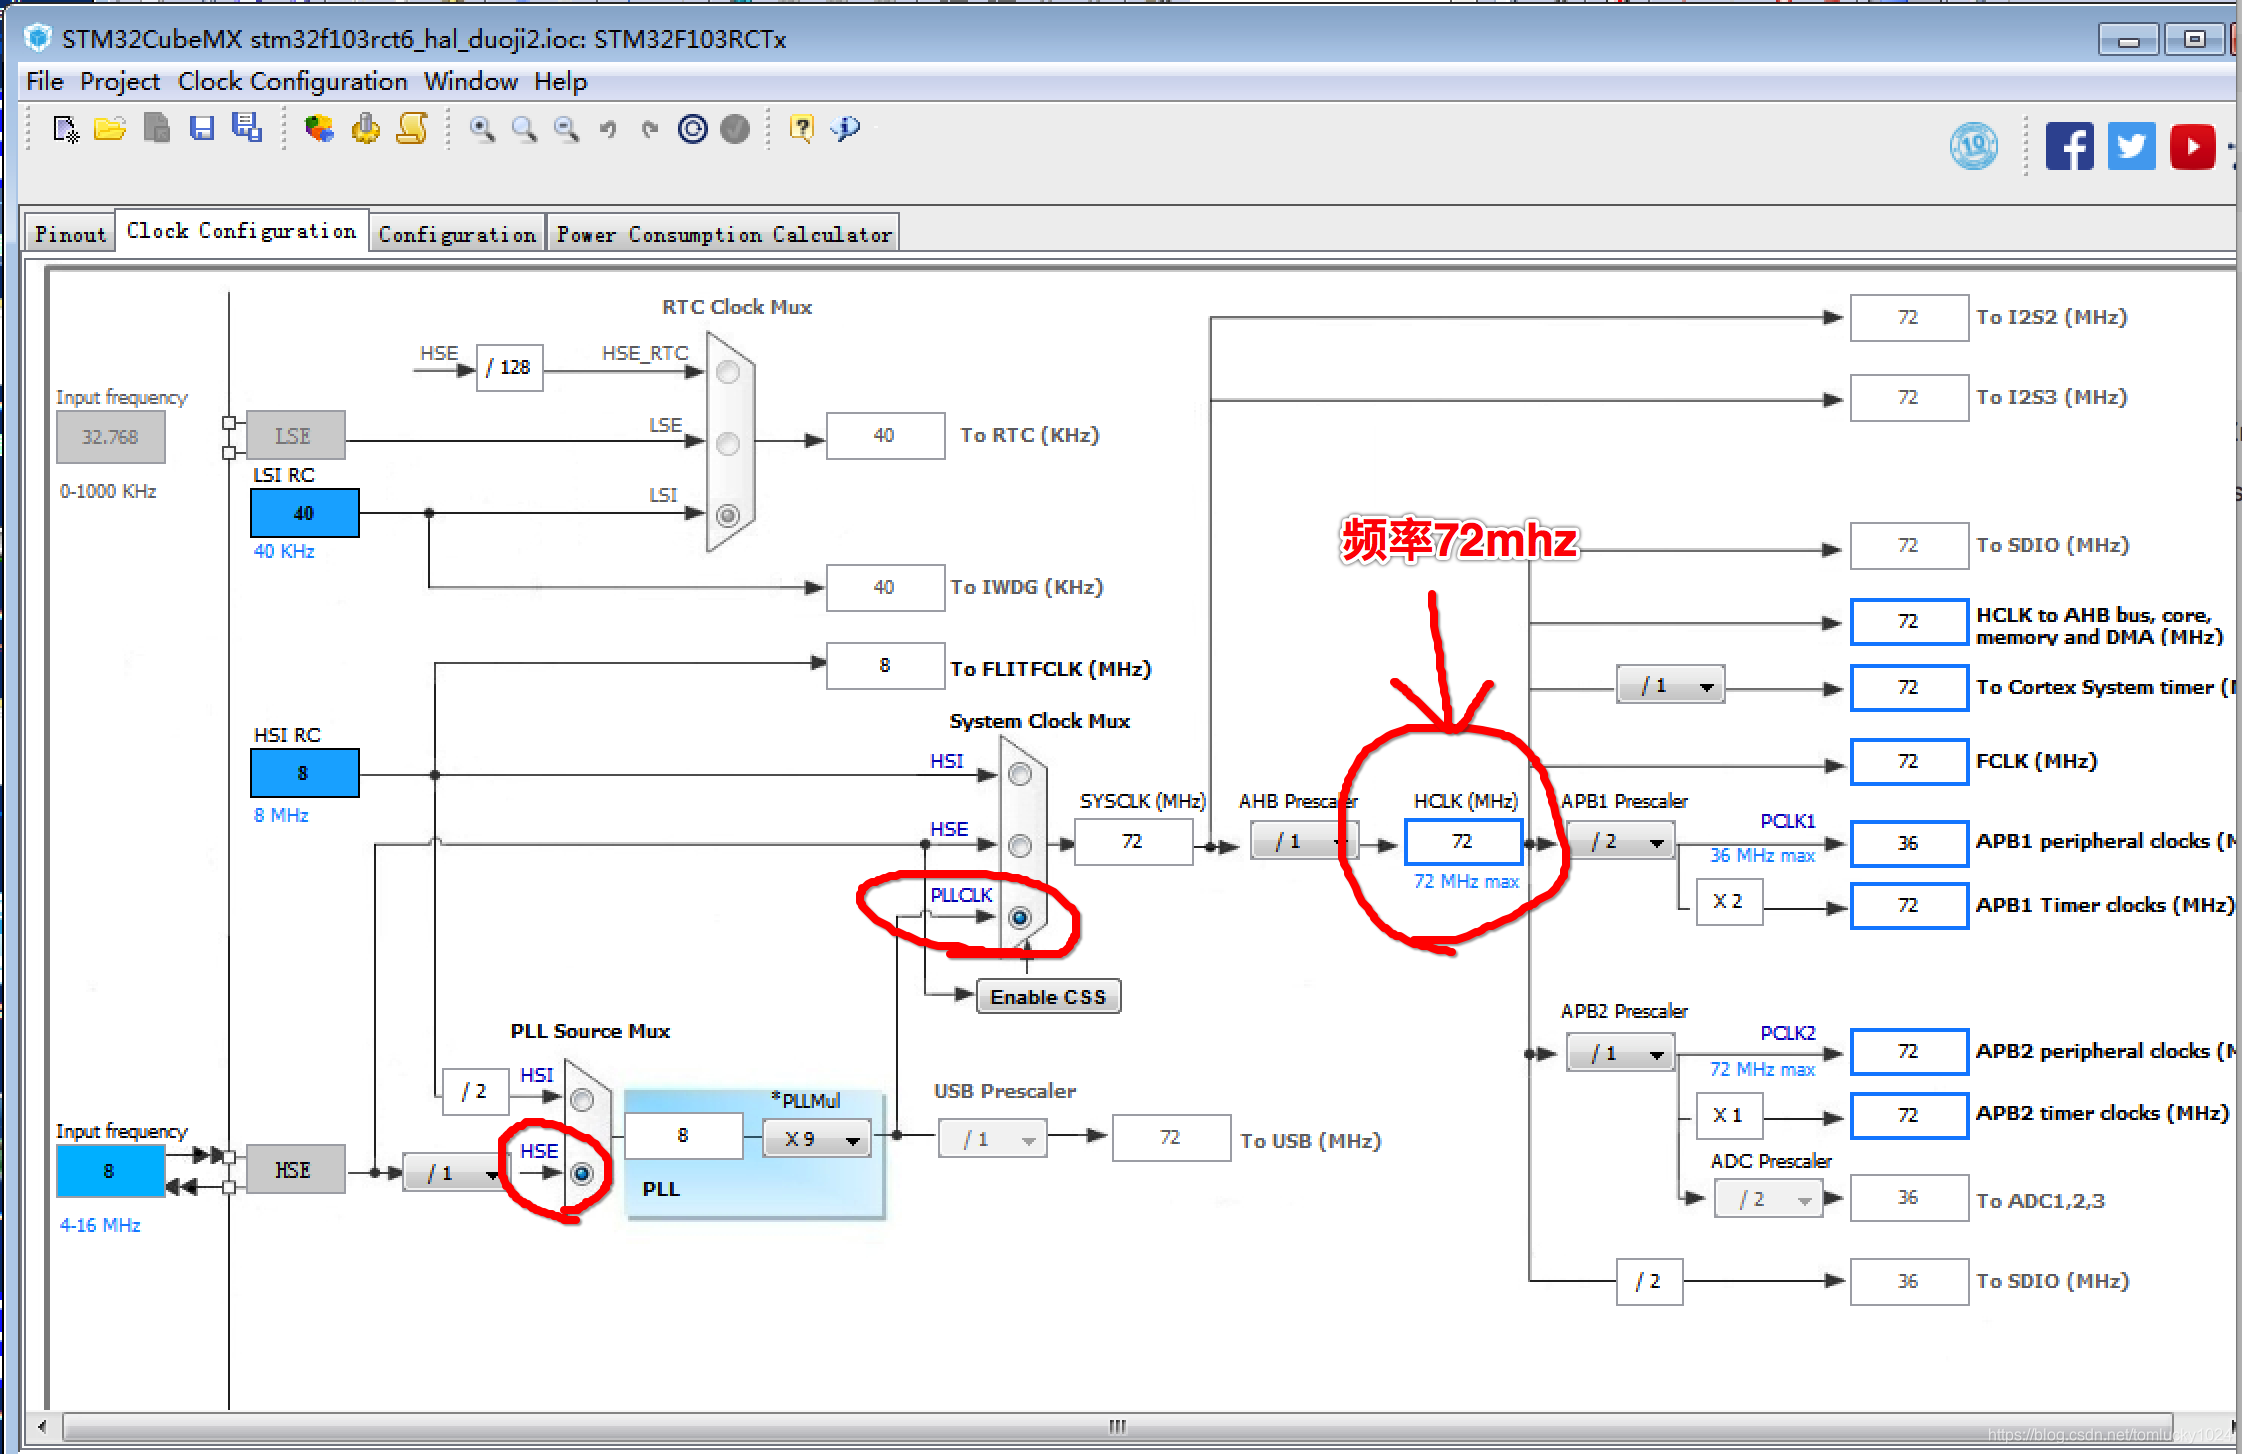
Task: Switch to the Pinout tab
Action: [70, 234]
